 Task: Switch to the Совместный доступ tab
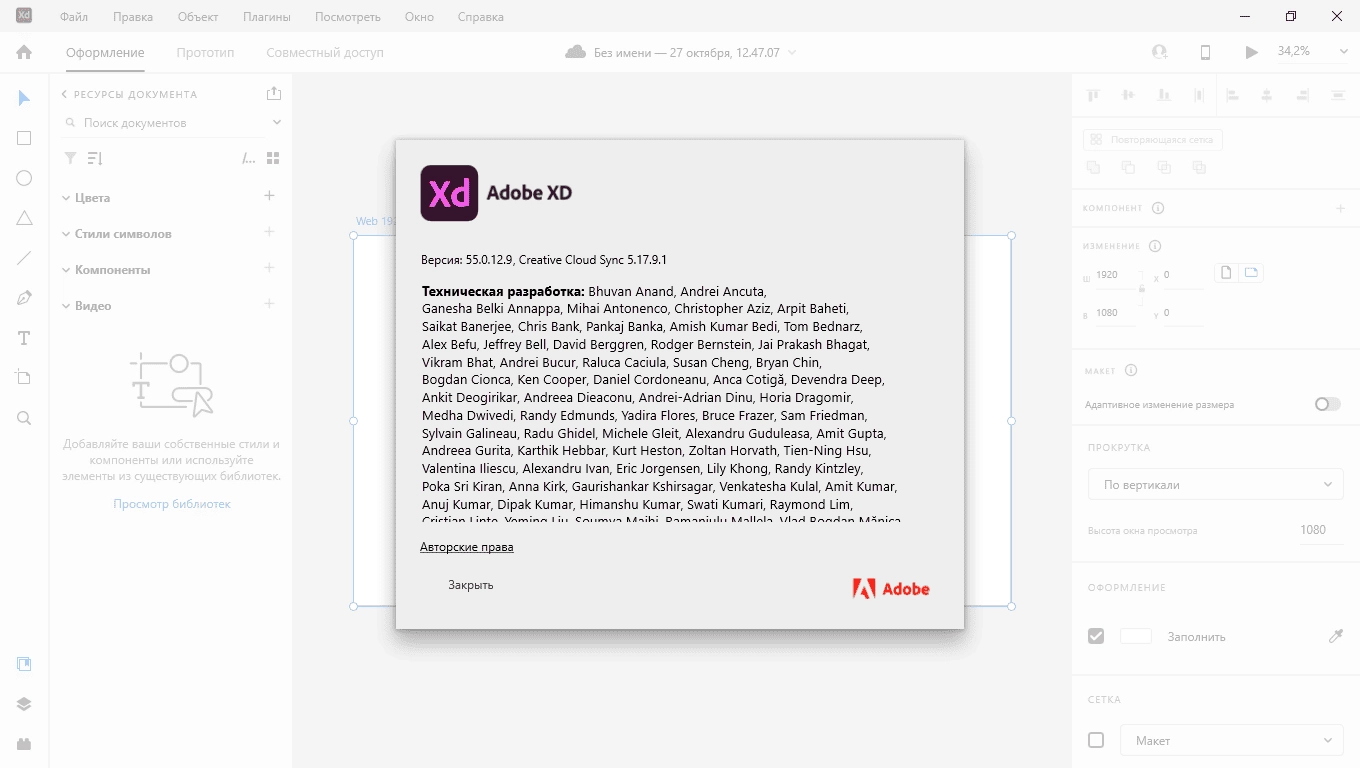(325, 52)
